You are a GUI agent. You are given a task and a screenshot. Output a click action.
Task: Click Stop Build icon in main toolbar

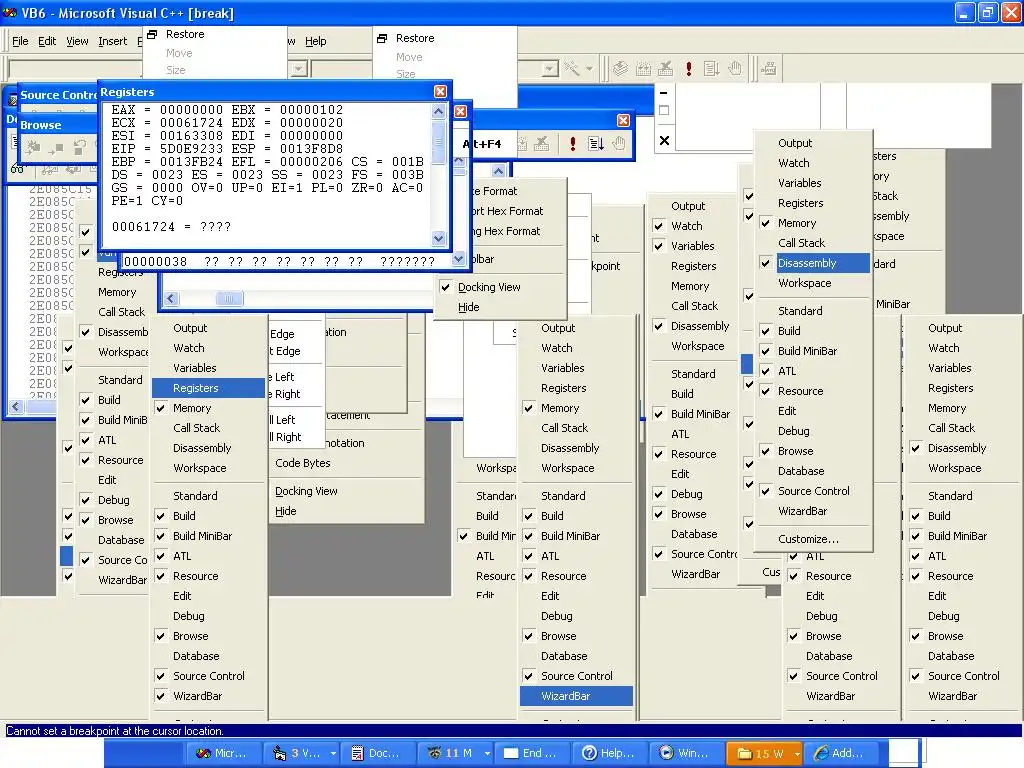[665, 69]
